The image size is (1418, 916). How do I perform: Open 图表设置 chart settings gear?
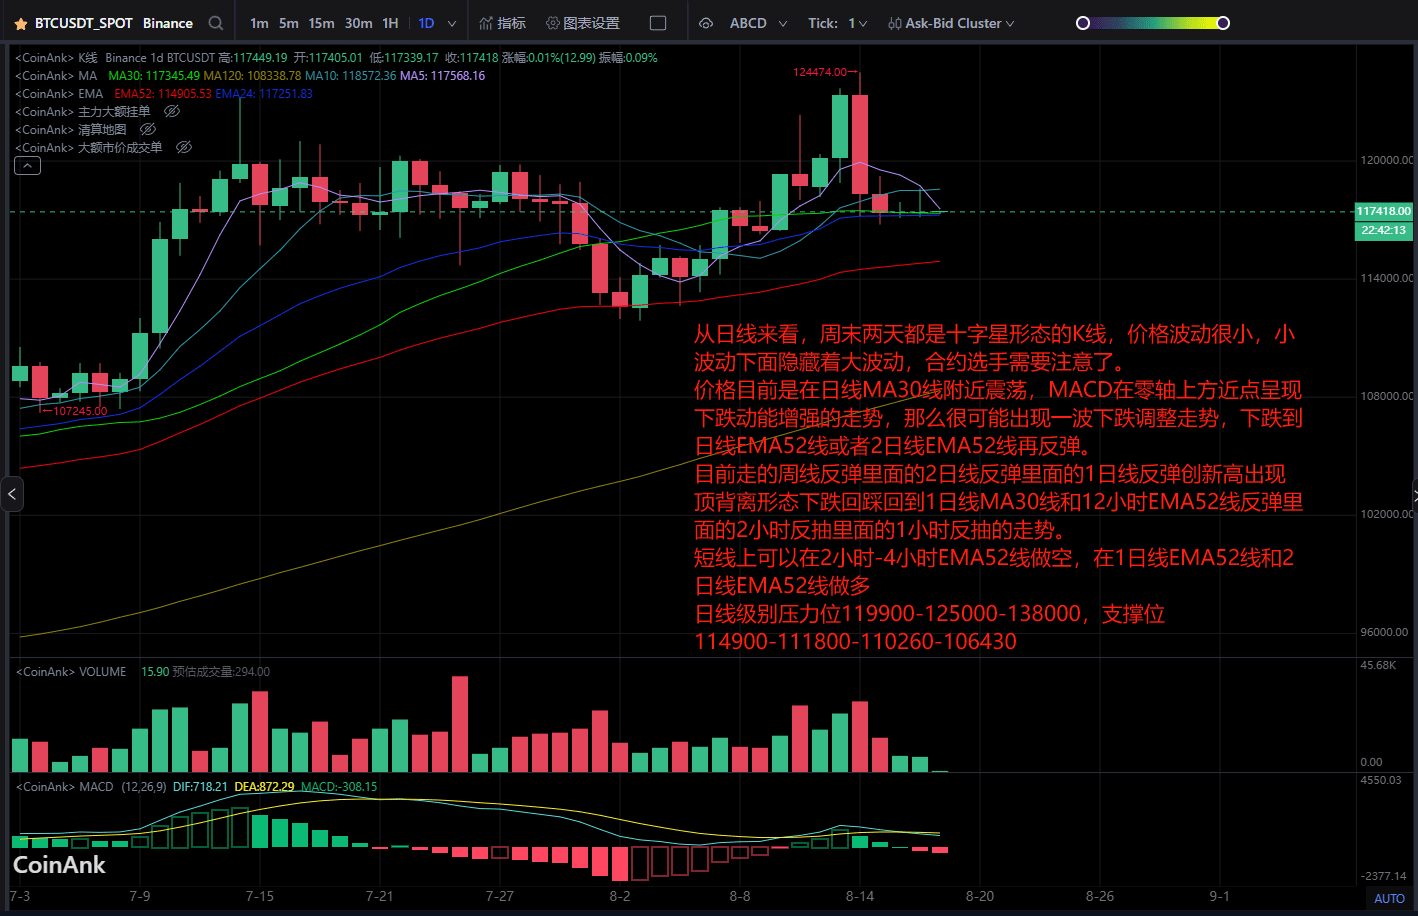coord(553,23)
